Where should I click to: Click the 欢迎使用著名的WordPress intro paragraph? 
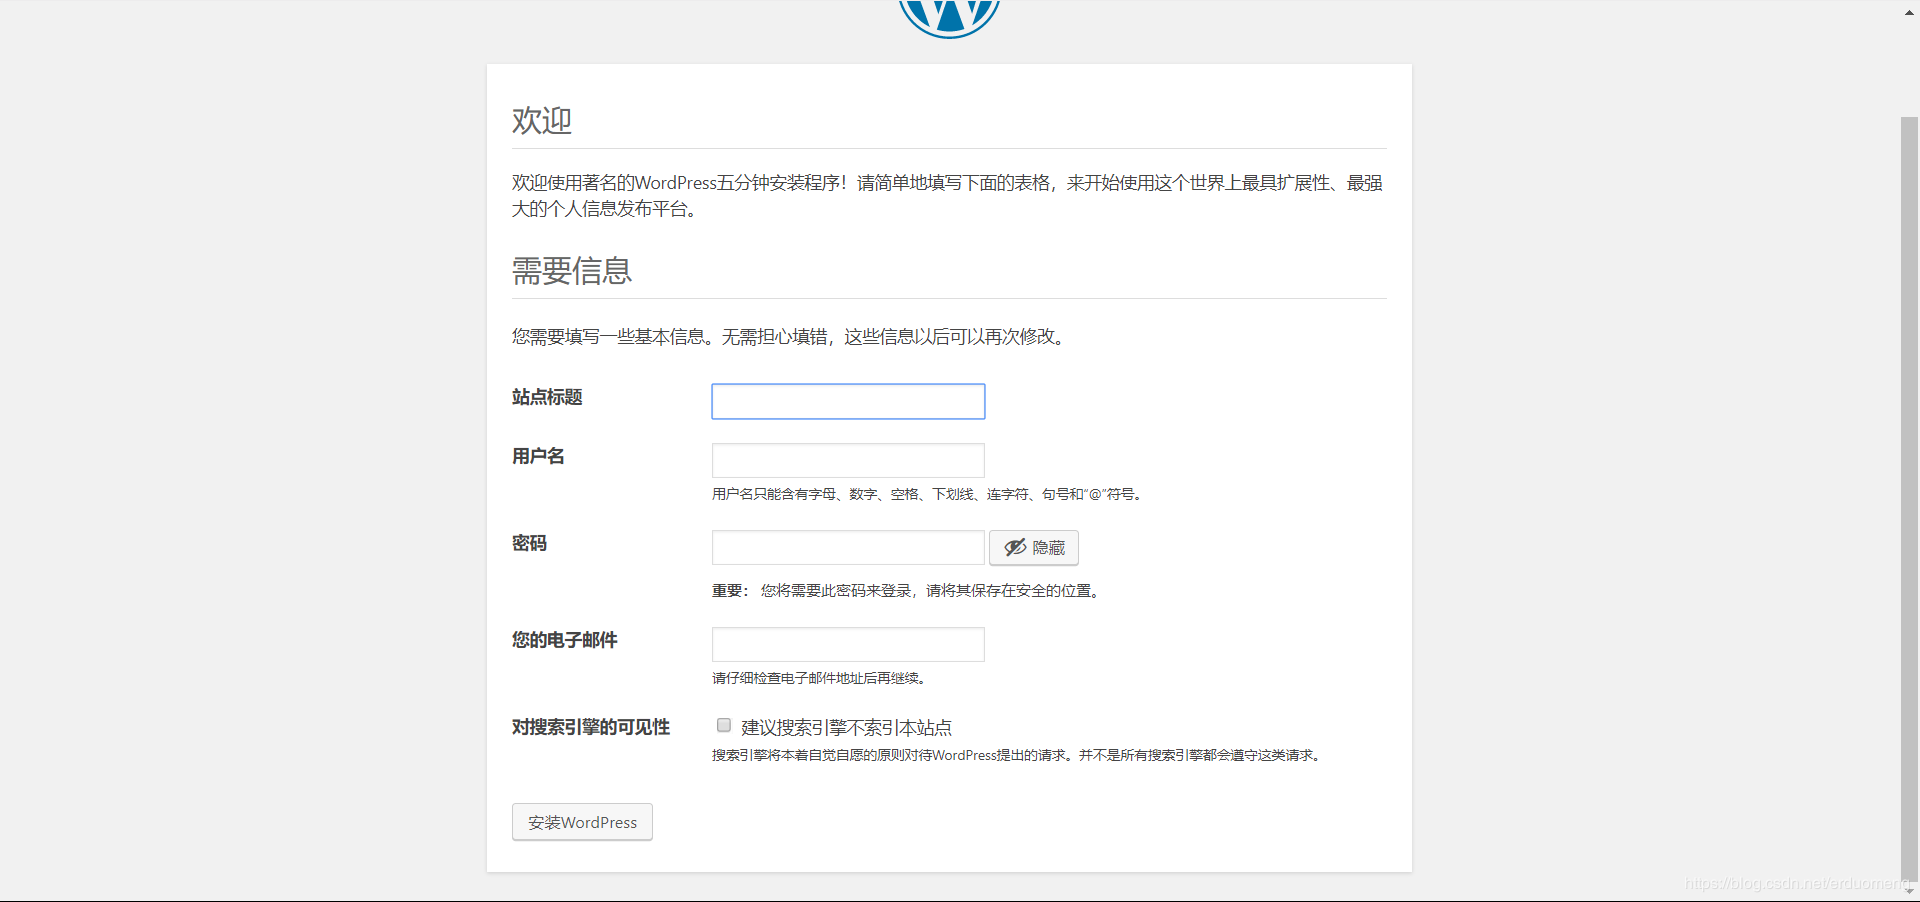pos(948,196)
